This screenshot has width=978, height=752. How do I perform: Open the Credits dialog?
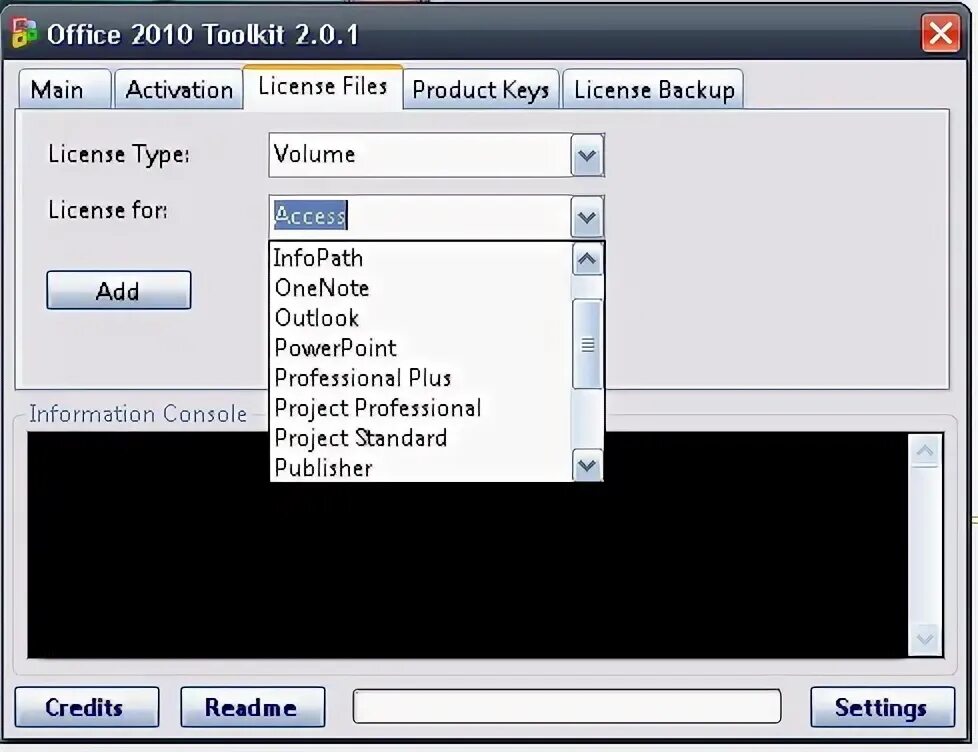(87, 707)
